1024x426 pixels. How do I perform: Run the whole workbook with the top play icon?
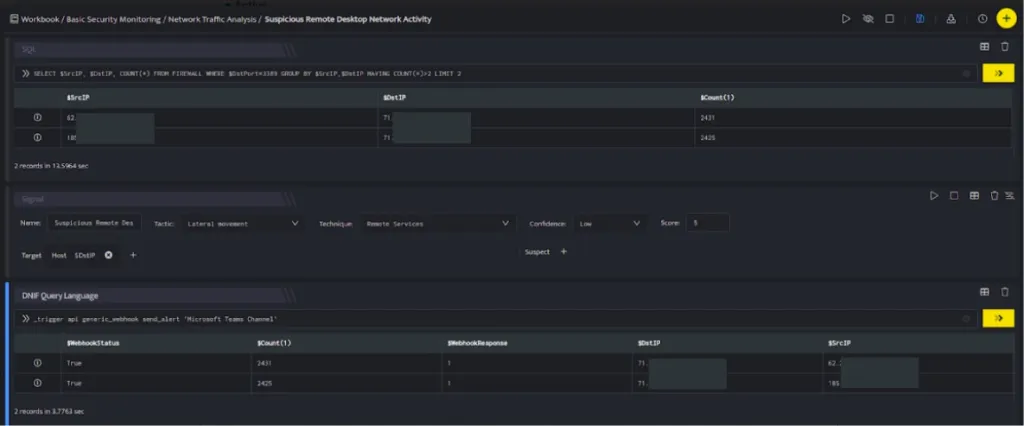click(846, 19)
